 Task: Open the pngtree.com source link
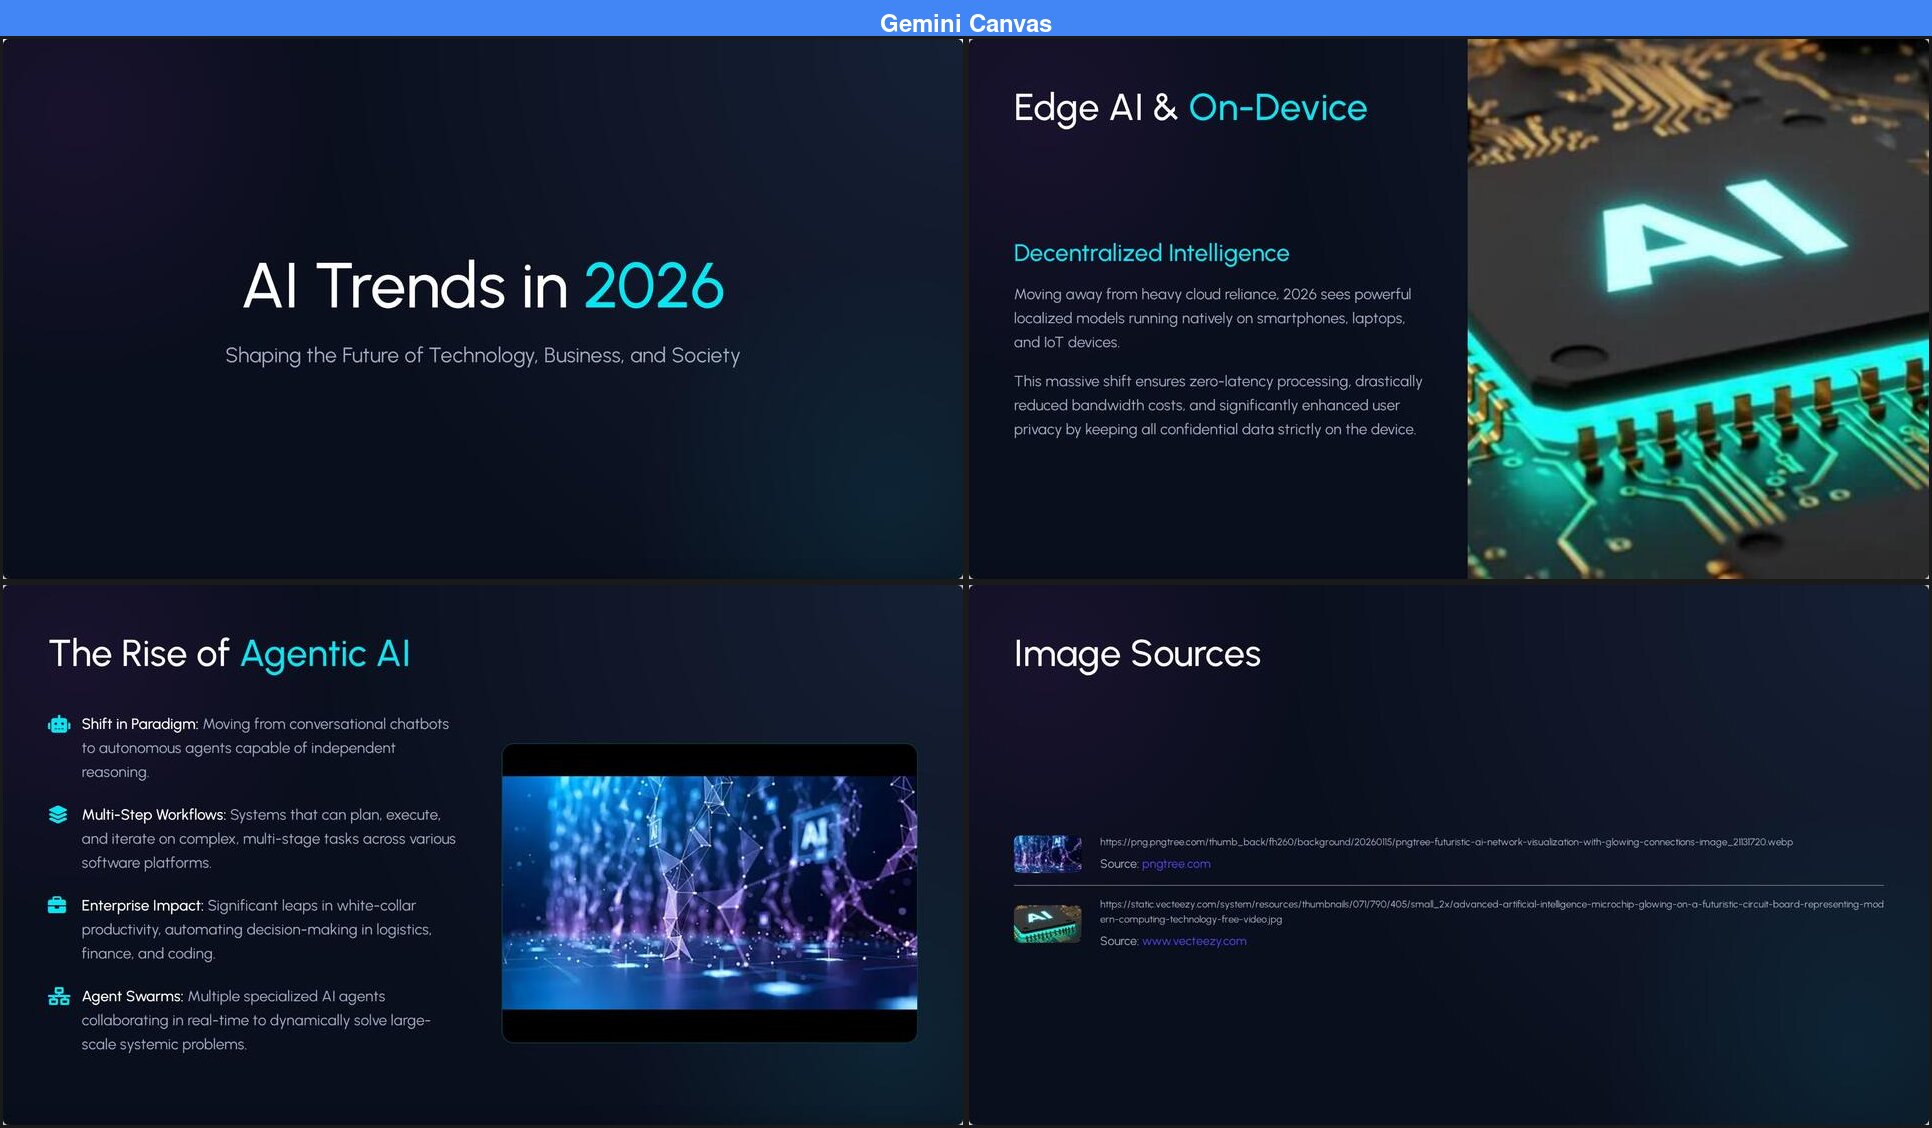[1176, 863]
